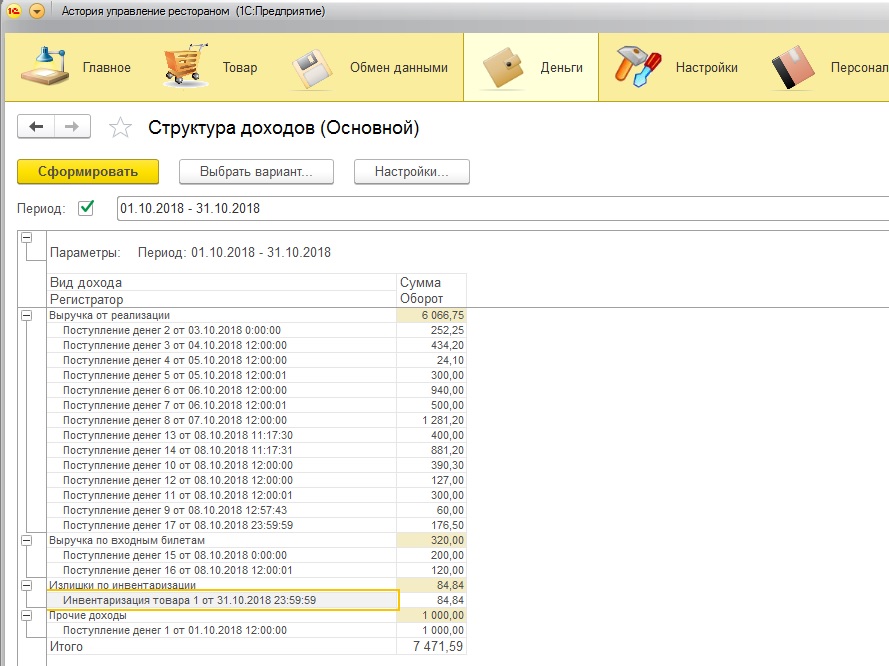Open the title bar dropdown menu arrow
Viewport: 889px width, 666px height.
pos(37,11)
